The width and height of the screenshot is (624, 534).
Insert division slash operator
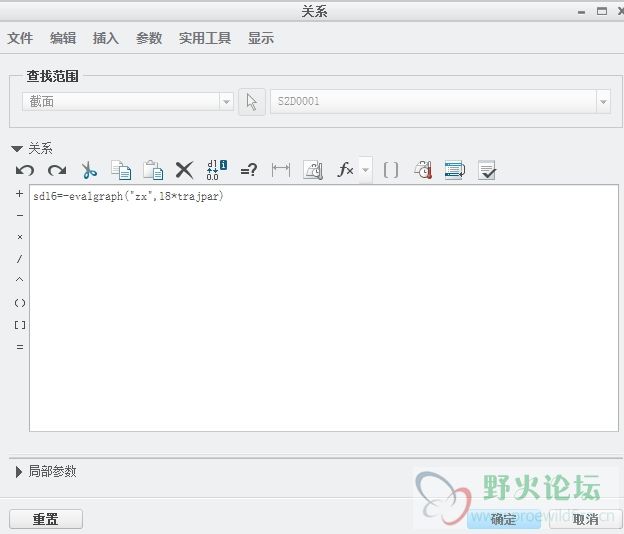(x=20, y=259)
